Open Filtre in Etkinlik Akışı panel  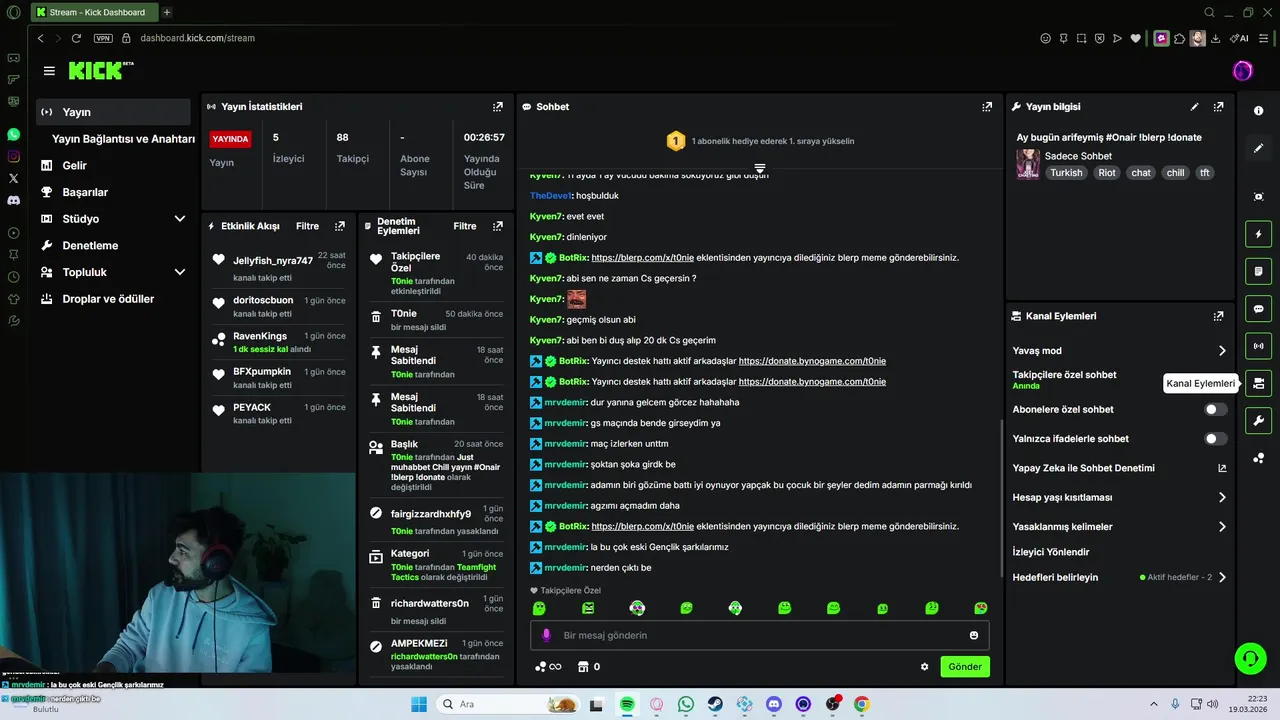tap(307, 227)
